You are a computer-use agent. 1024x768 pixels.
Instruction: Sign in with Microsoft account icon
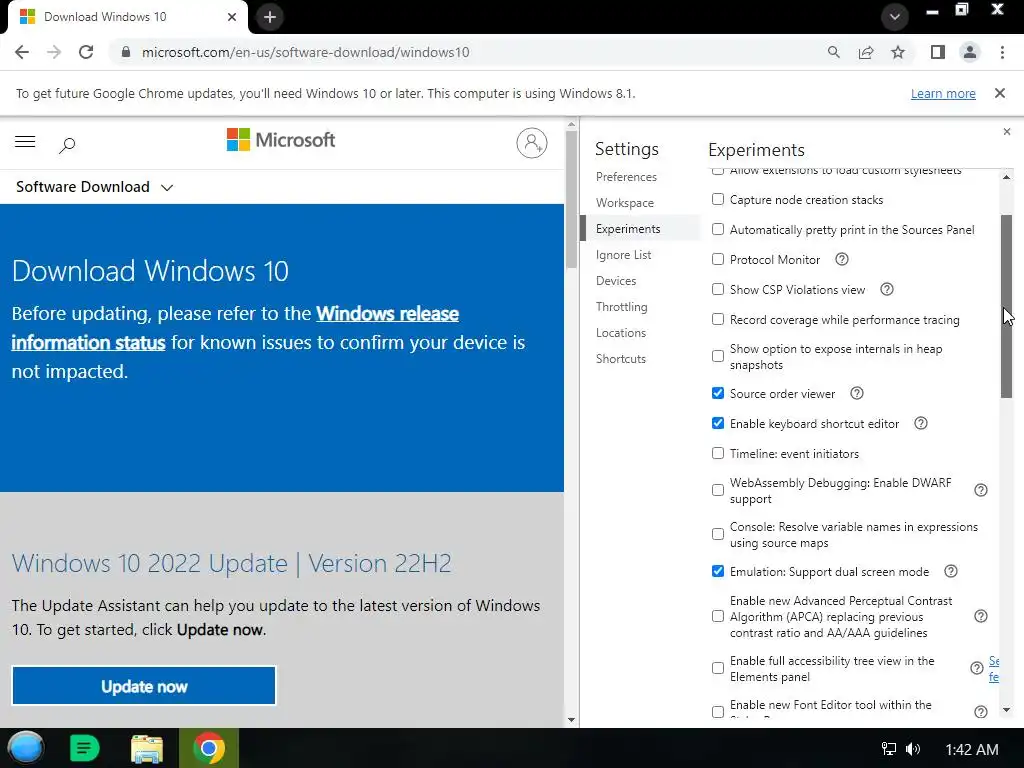(x=532, y=143)
